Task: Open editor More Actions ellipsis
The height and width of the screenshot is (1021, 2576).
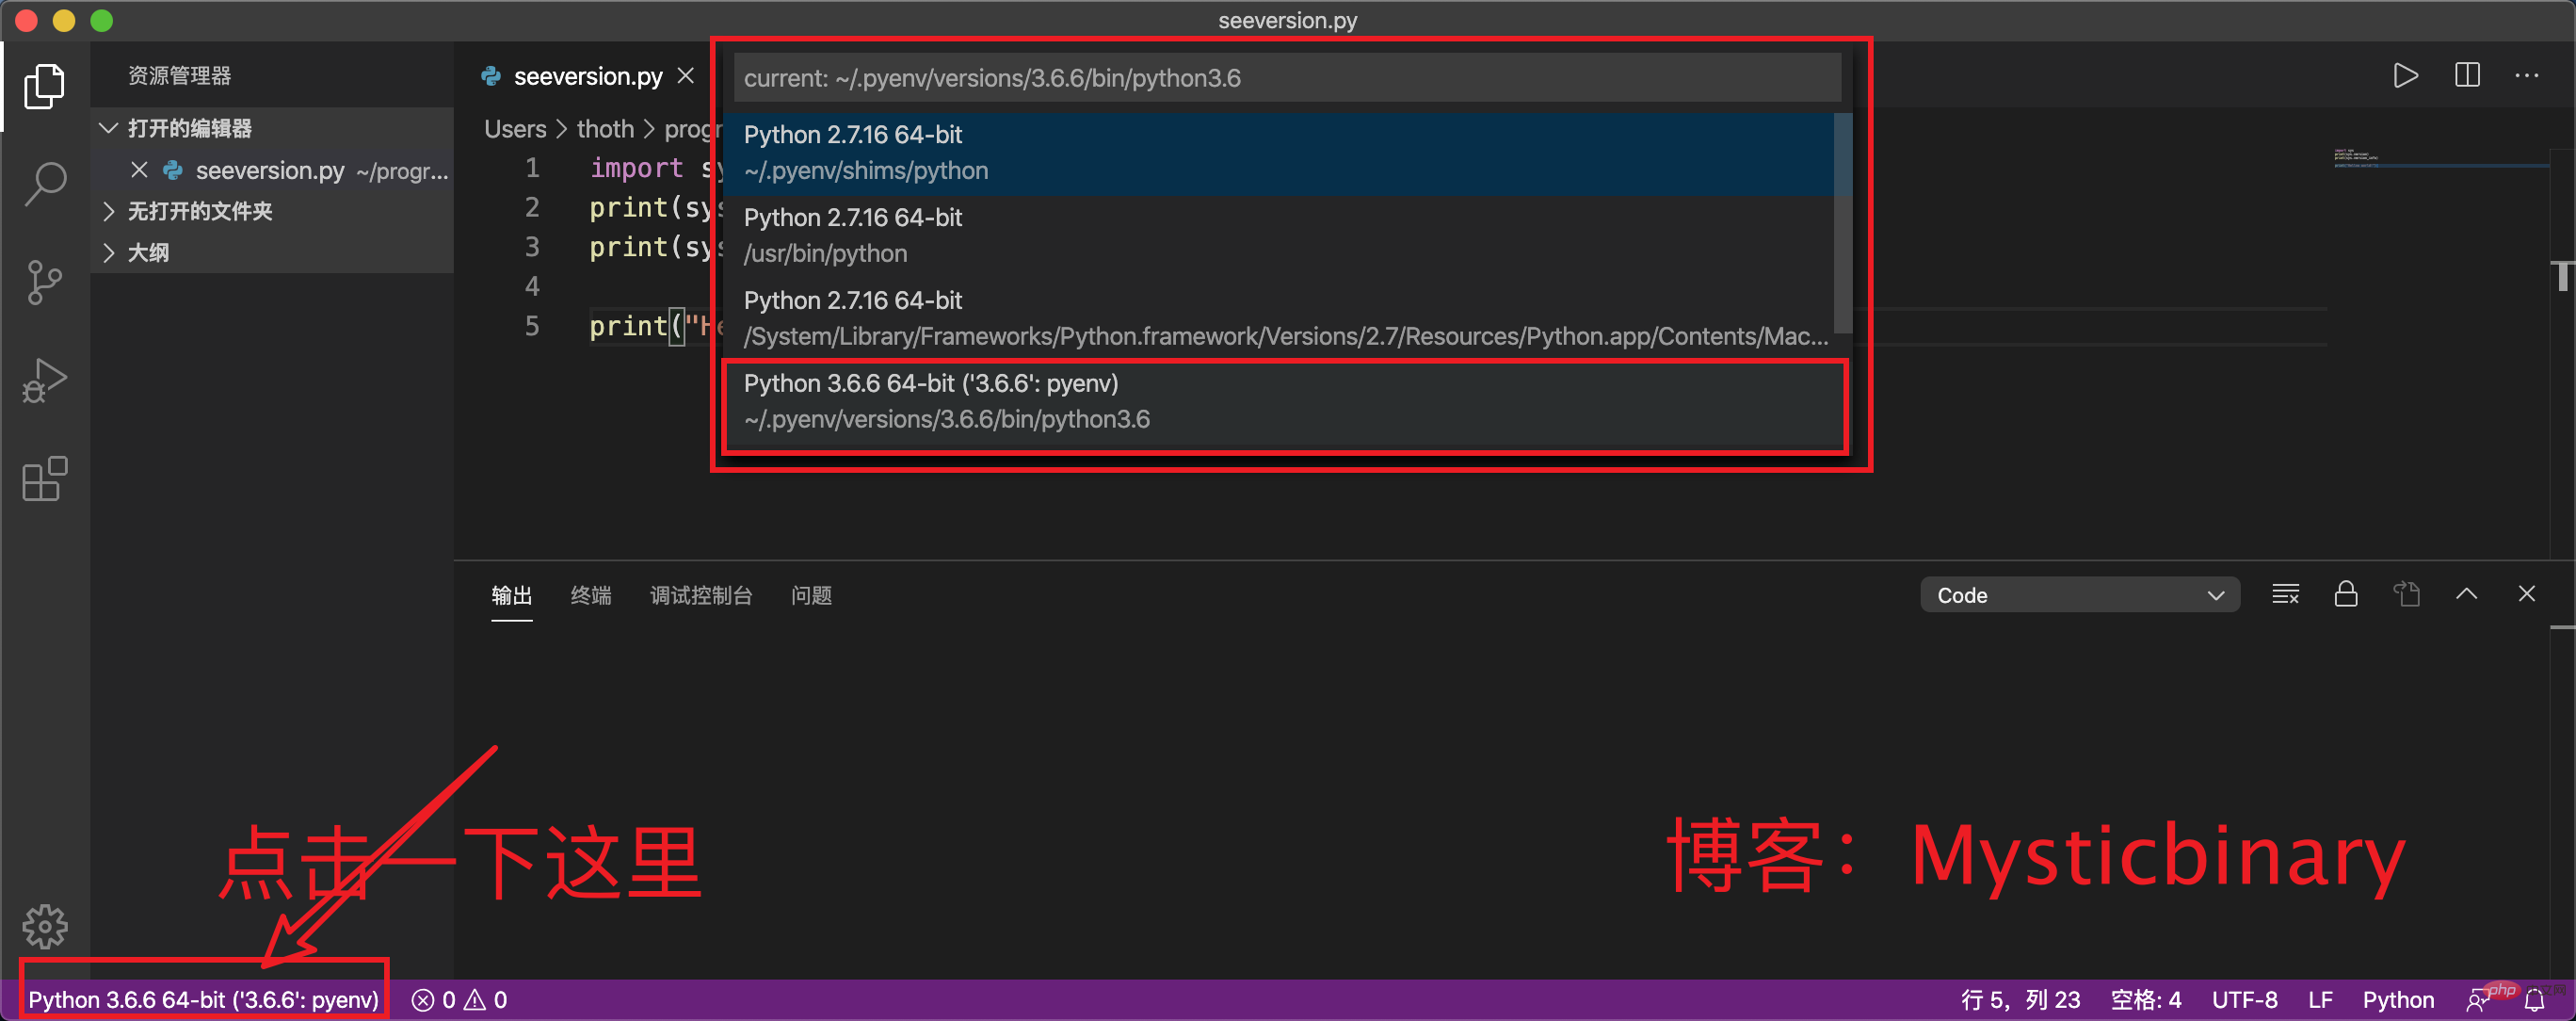Action: point(2527,76)
